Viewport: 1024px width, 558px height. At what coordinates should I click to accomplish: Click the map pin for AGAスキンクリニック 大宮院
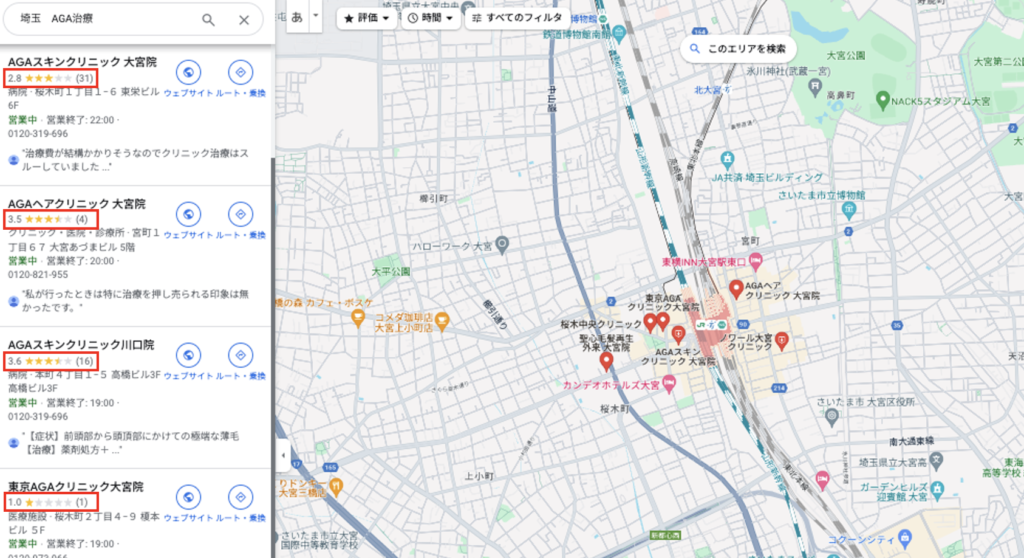(x=679, y=336)
